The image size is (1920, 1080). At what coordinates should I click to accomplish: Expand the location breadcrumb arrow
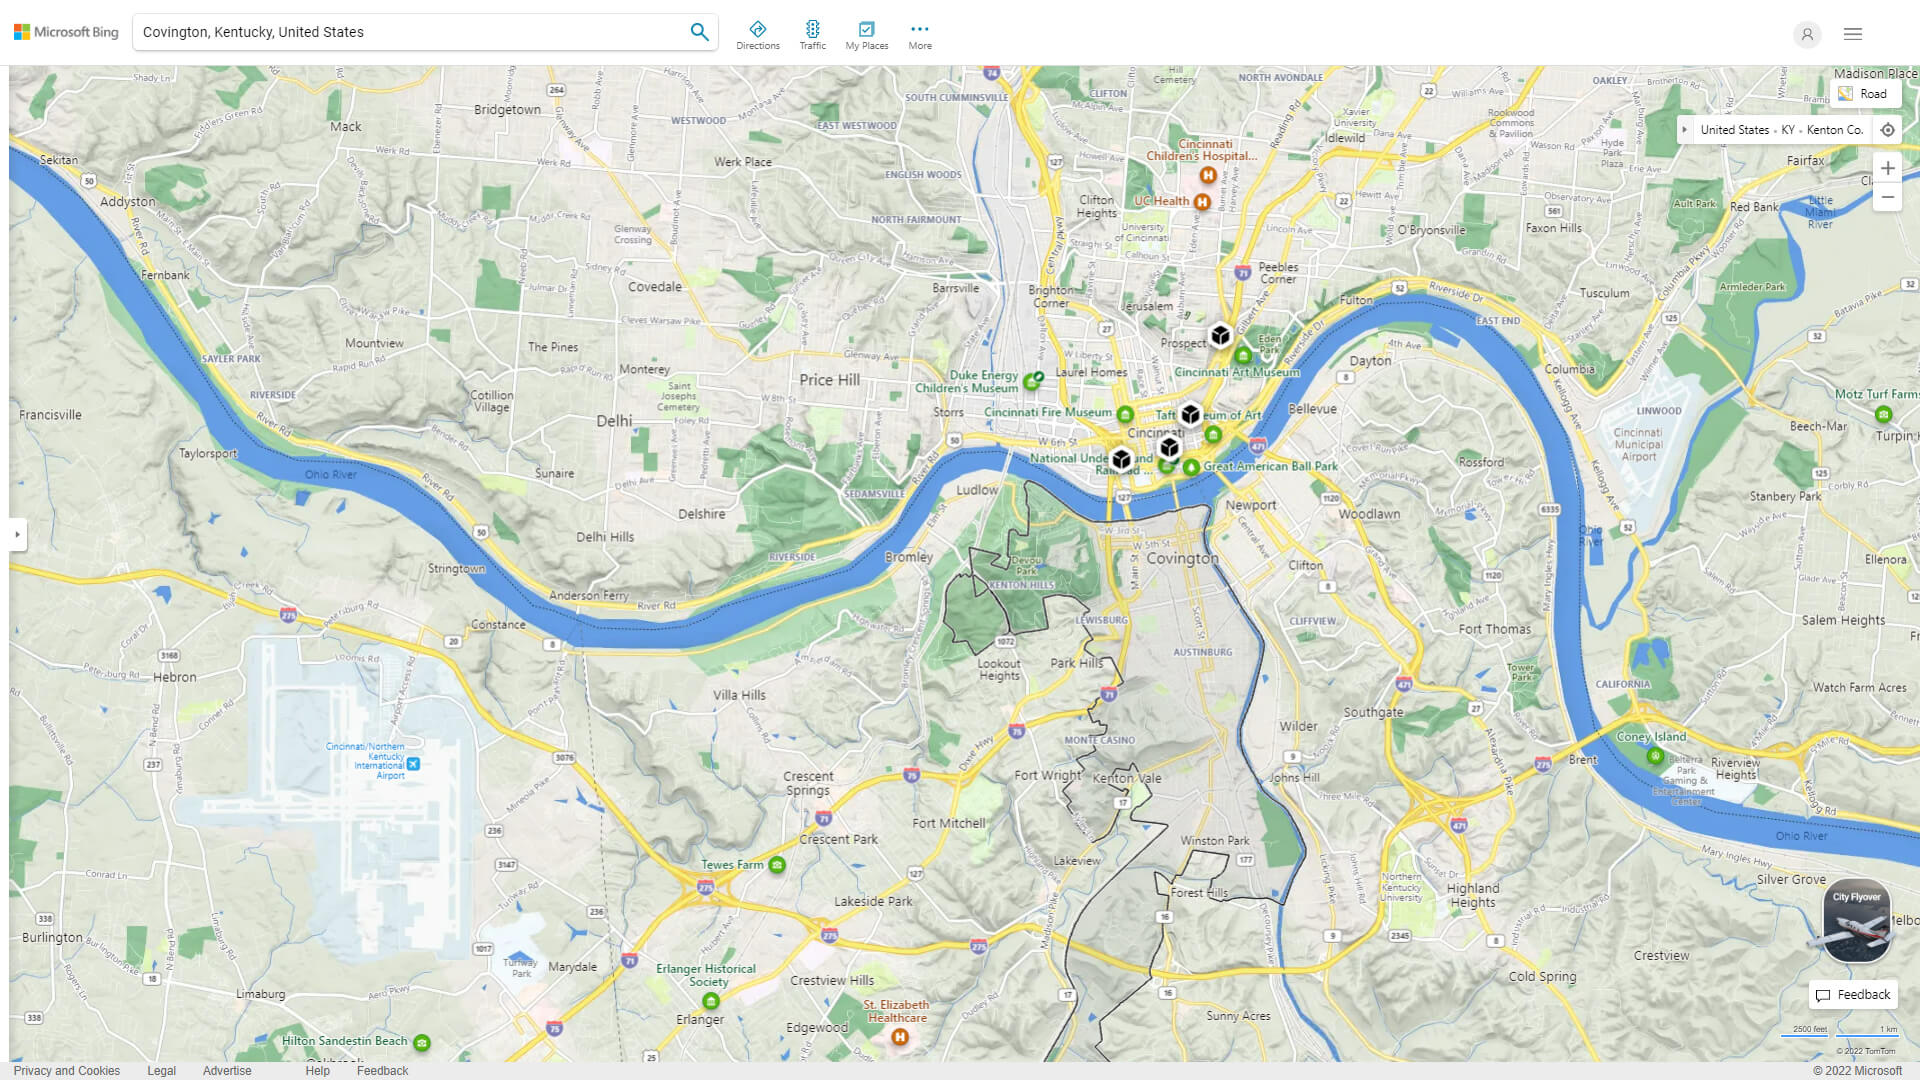(1685, 129)
